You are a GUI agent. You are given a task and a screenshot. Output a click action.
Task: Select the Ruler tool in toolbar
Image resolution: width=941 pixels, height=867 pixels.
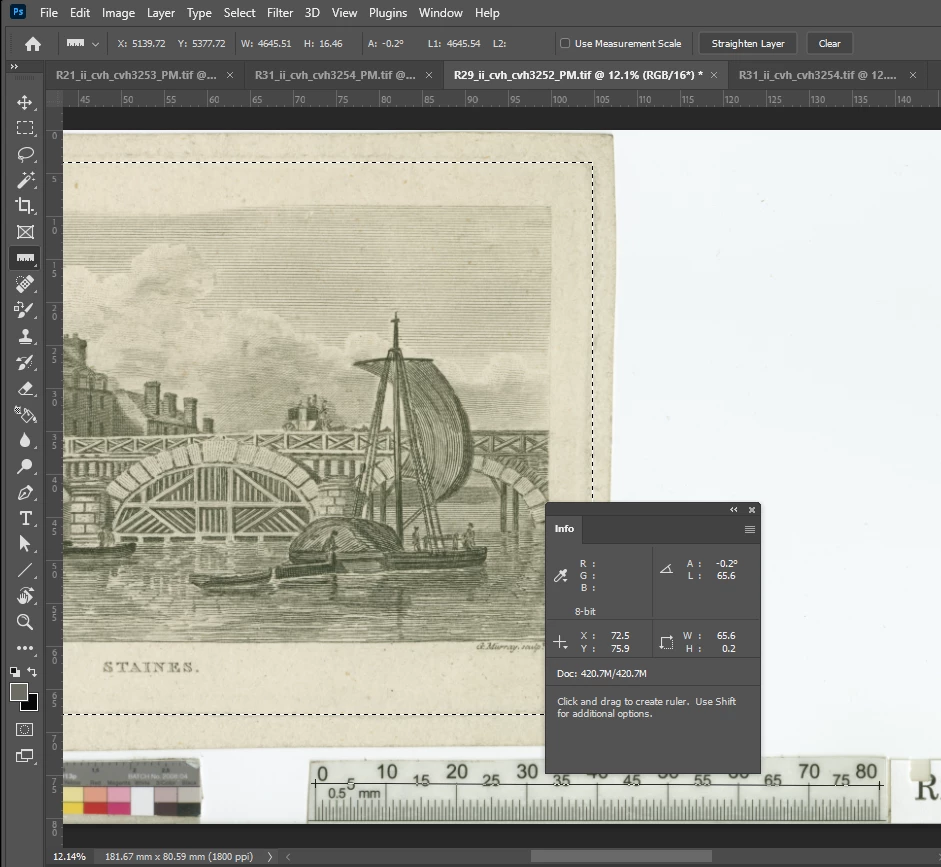[25, 258]
